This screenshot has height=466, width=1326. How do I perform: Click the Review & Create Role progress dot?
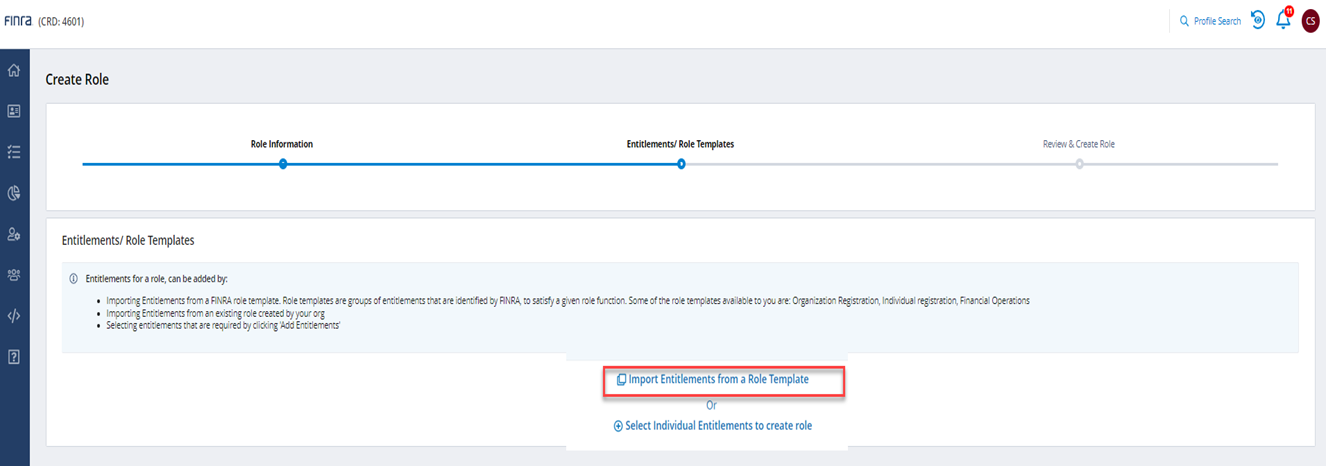click(x=1079, y=164)
